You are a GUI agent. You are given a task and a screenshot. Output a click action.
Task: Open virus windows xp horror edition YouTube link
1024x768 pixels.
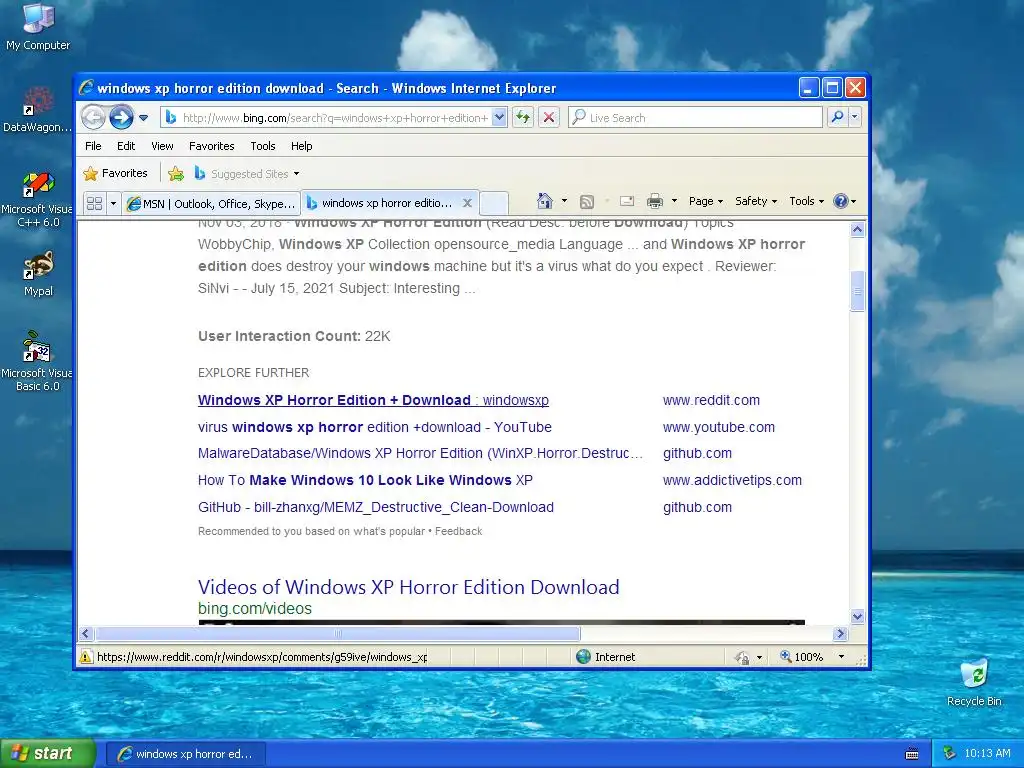tap(374, 427)
